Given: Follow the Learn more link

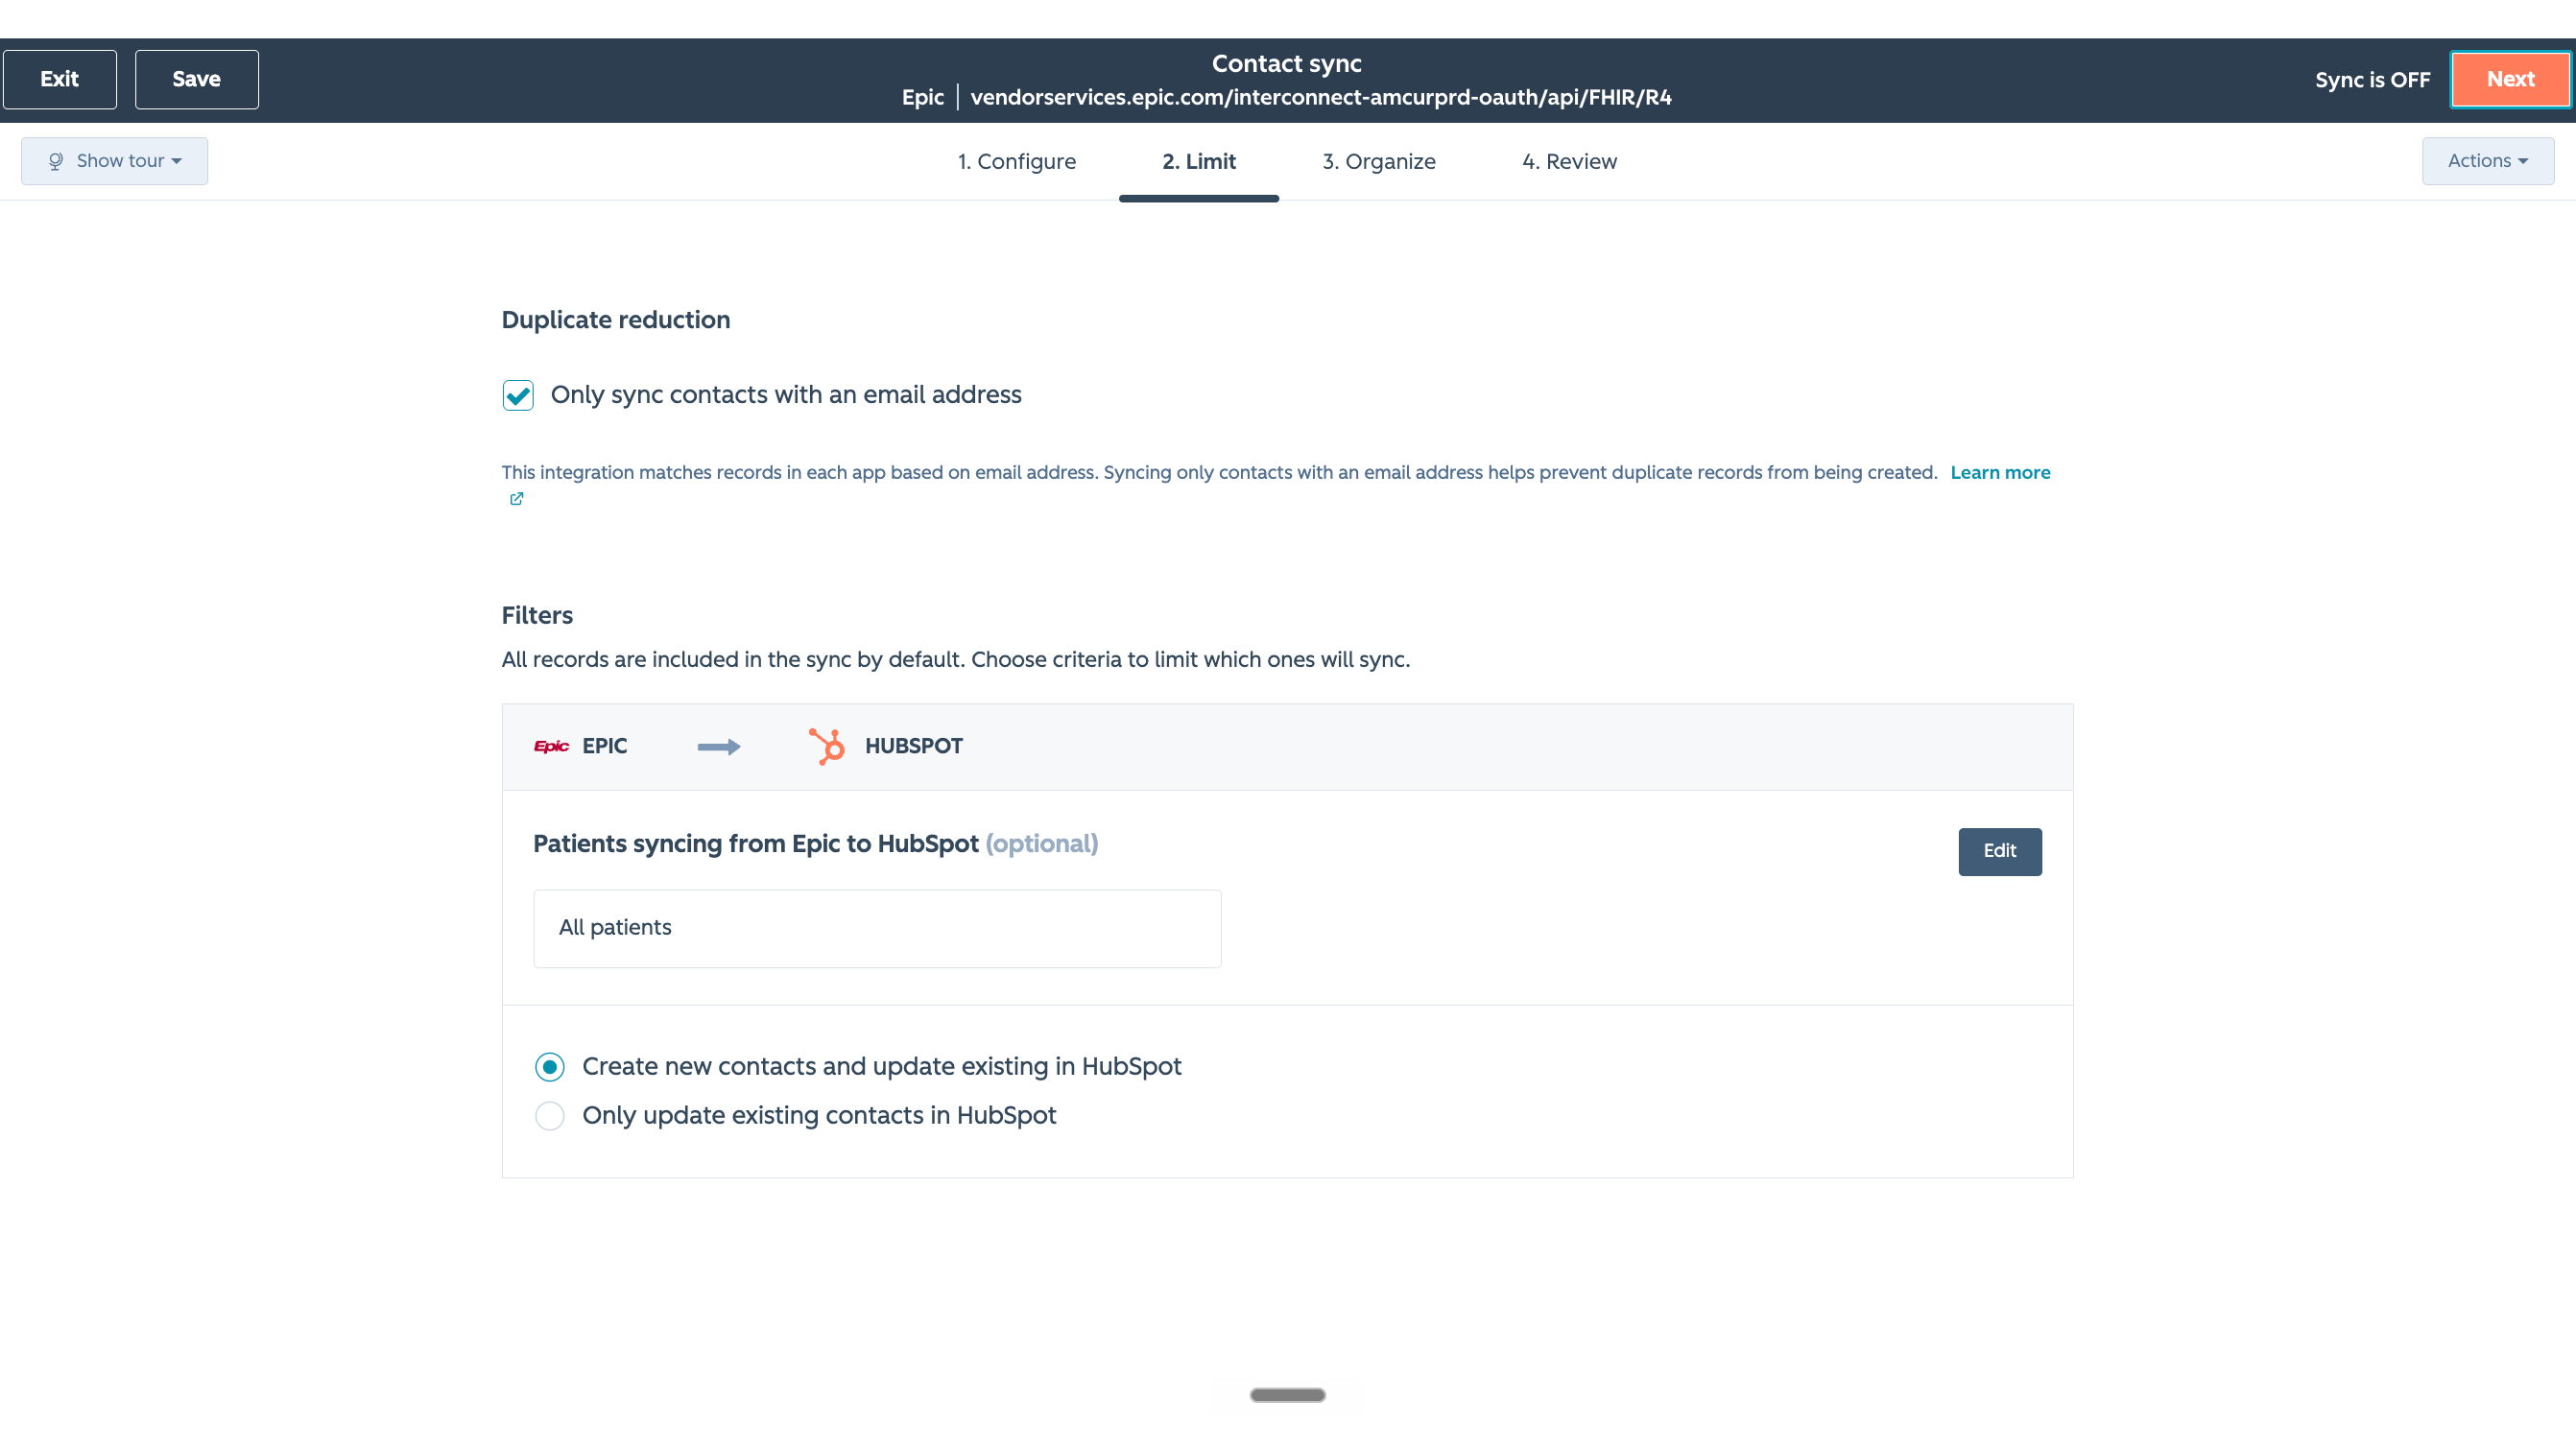Looking at the screenshot, I should [2000, 472].
